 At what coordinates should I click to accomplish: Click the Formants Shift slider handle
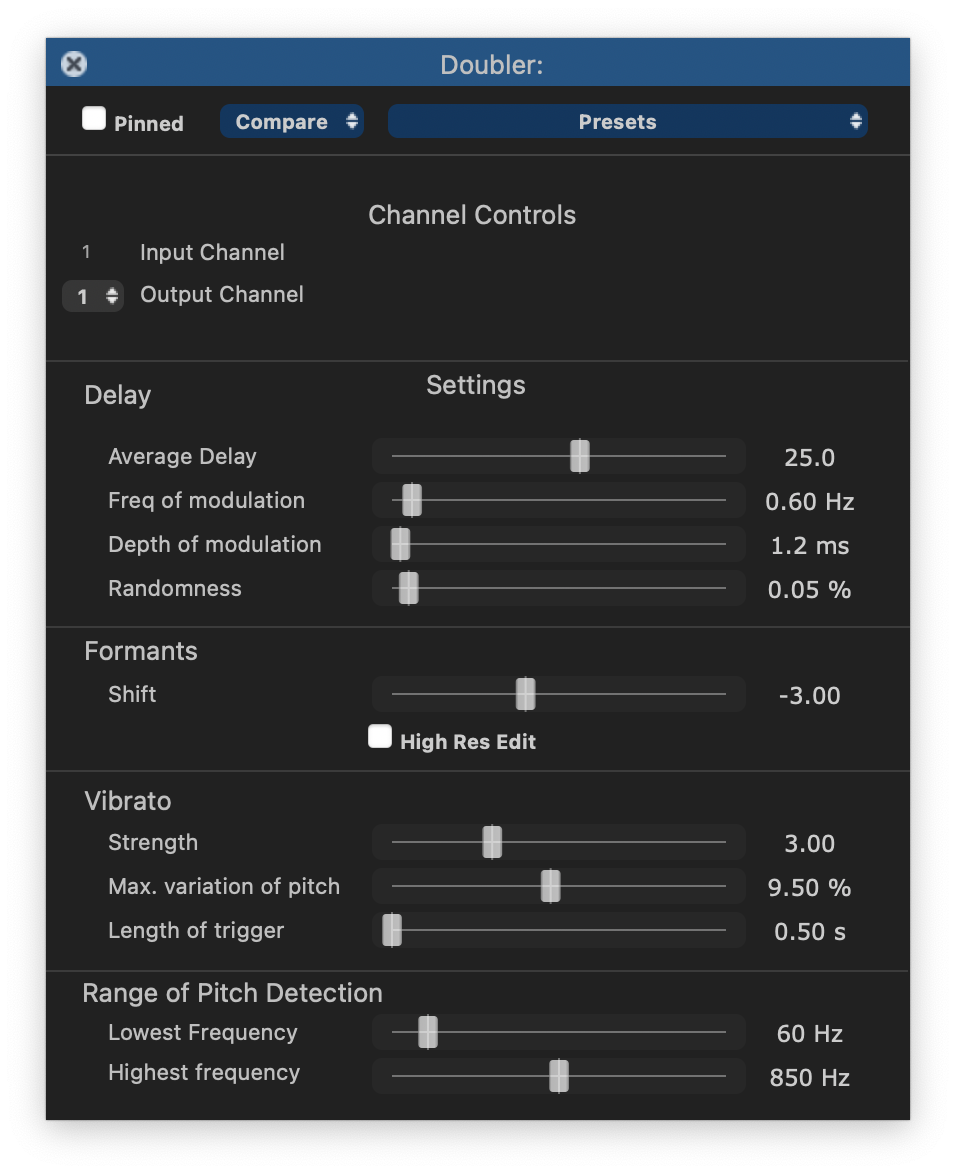coord(526,694)
